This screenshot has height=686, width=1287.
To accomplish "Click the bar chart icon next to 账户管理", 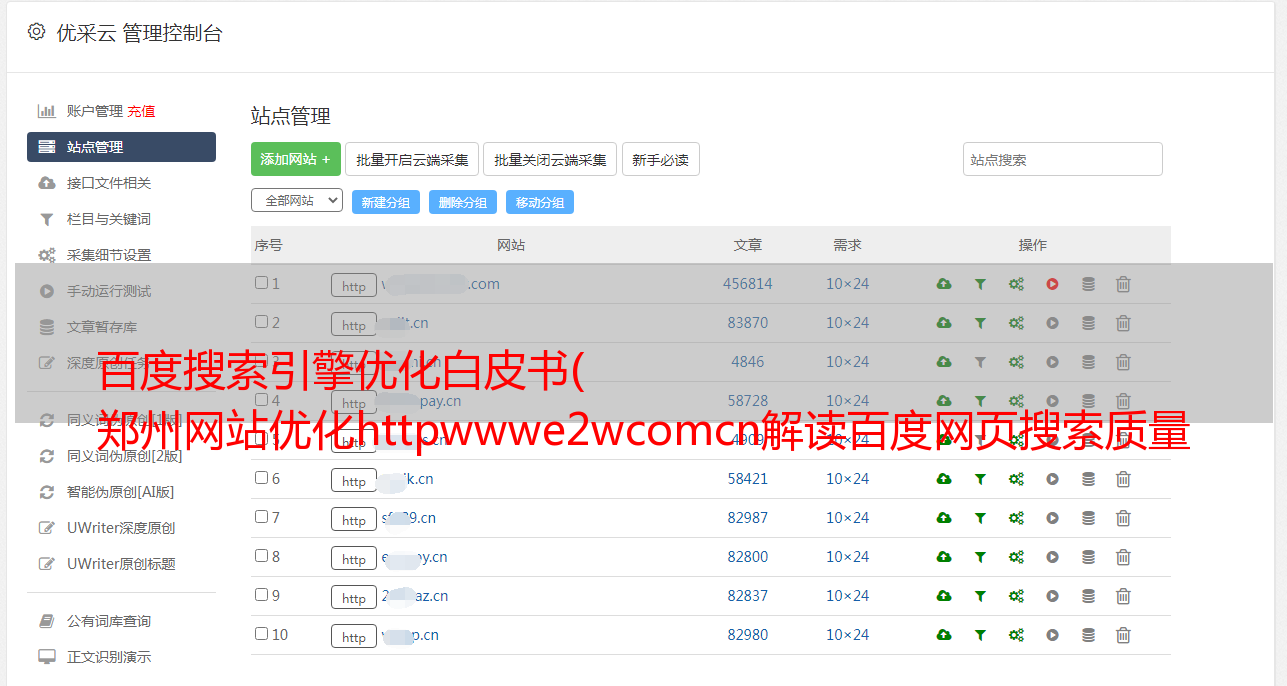I will pos(46,111).
